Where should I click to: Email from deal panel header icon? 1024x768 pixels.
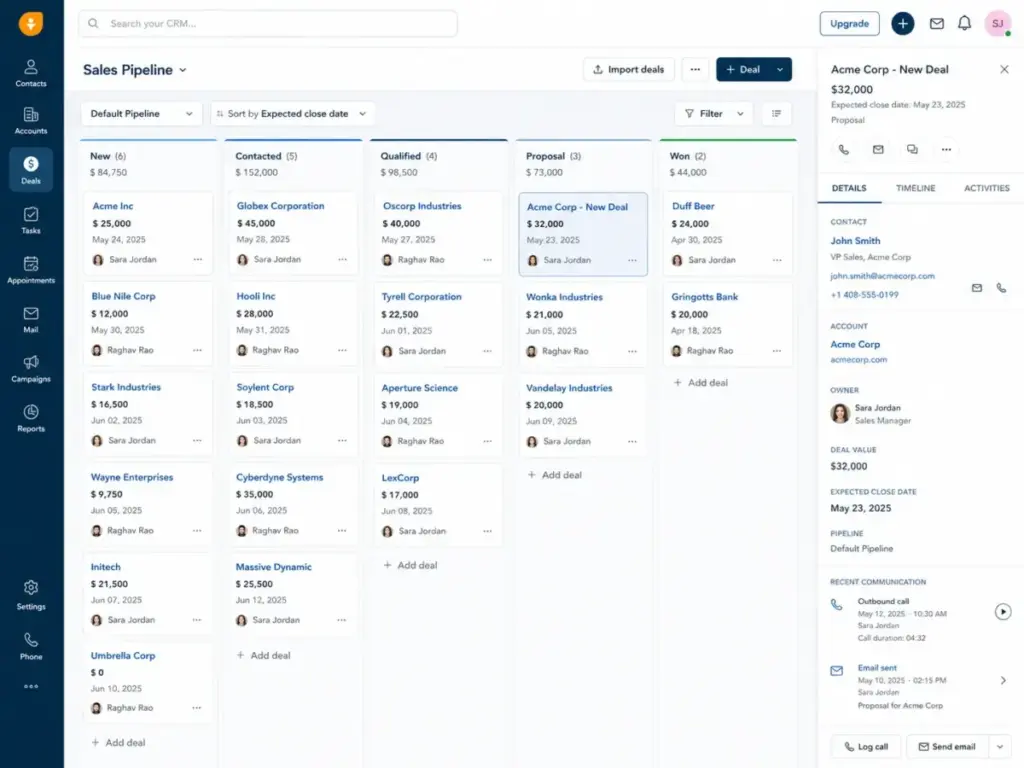pyautogui.click(x=878, y=150)
